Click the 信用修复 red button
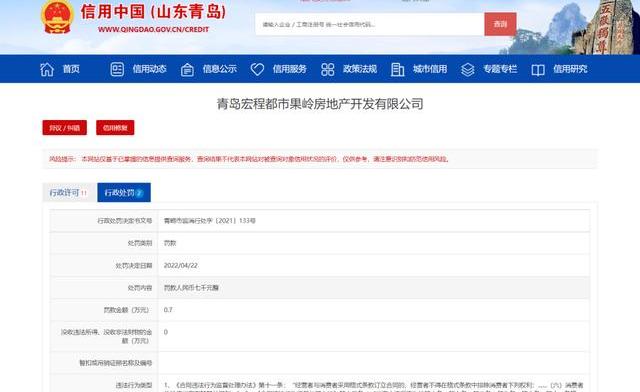640x392 pixels. [x=115, y=128]
